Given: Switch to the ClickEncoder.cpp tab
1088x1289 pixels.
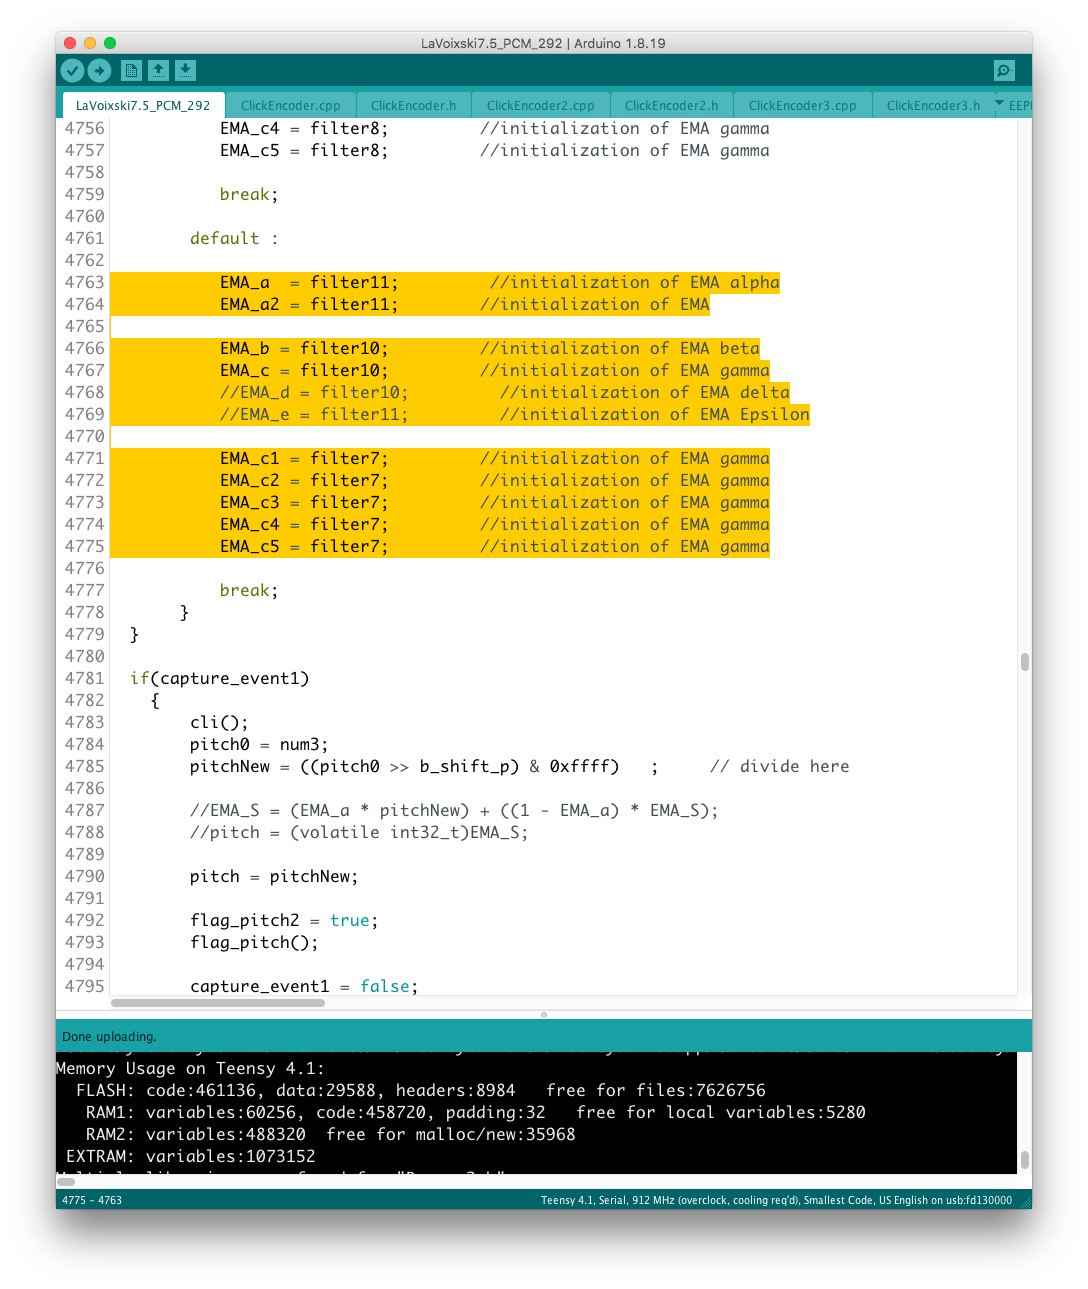Looking at the screenshot, I should click(x=290, y=105).
